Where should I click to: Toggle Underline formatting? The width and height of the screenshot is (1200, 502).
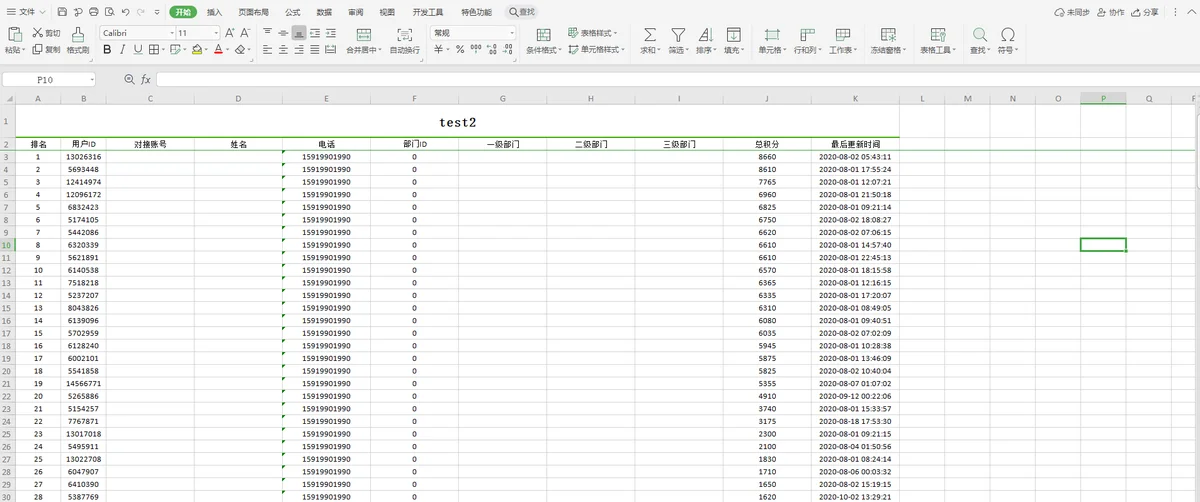(138, 49)
